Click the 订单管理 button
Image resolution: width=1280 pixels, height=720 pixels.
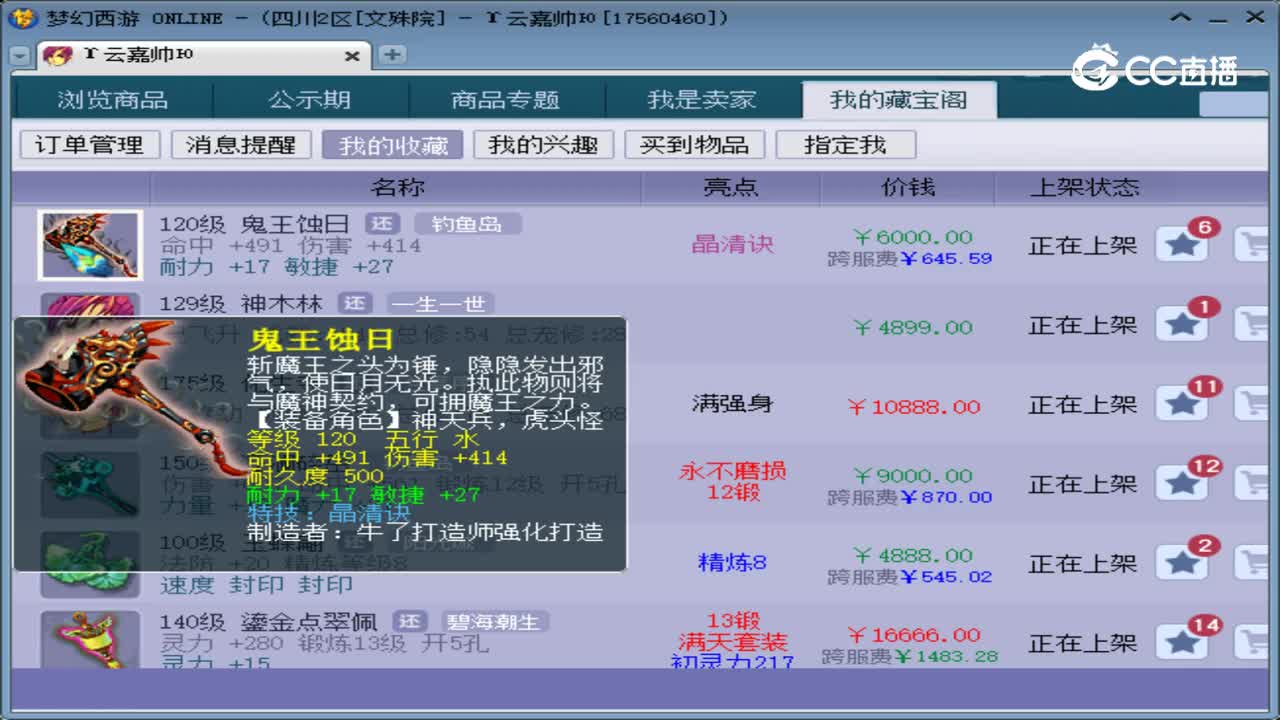click(90, 145)
